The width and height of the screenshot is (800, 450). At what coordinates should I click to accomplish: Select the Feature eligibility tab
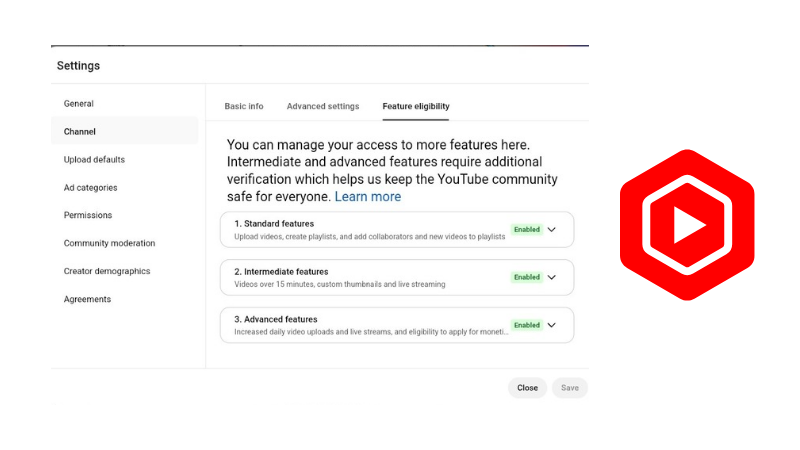tap(416, 106)
